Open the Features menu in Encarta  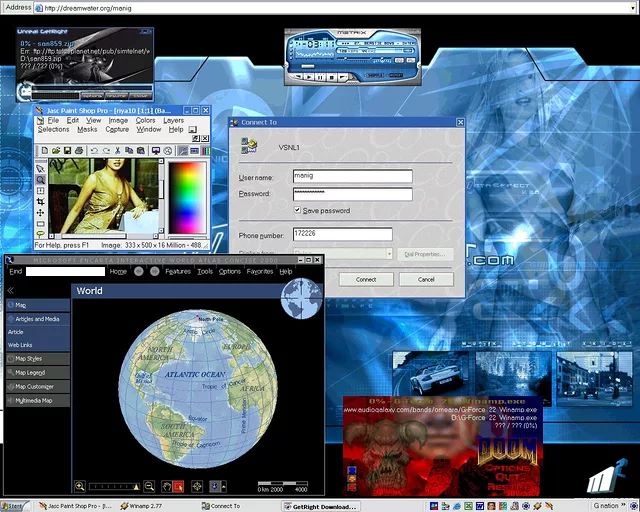point(178,271)
